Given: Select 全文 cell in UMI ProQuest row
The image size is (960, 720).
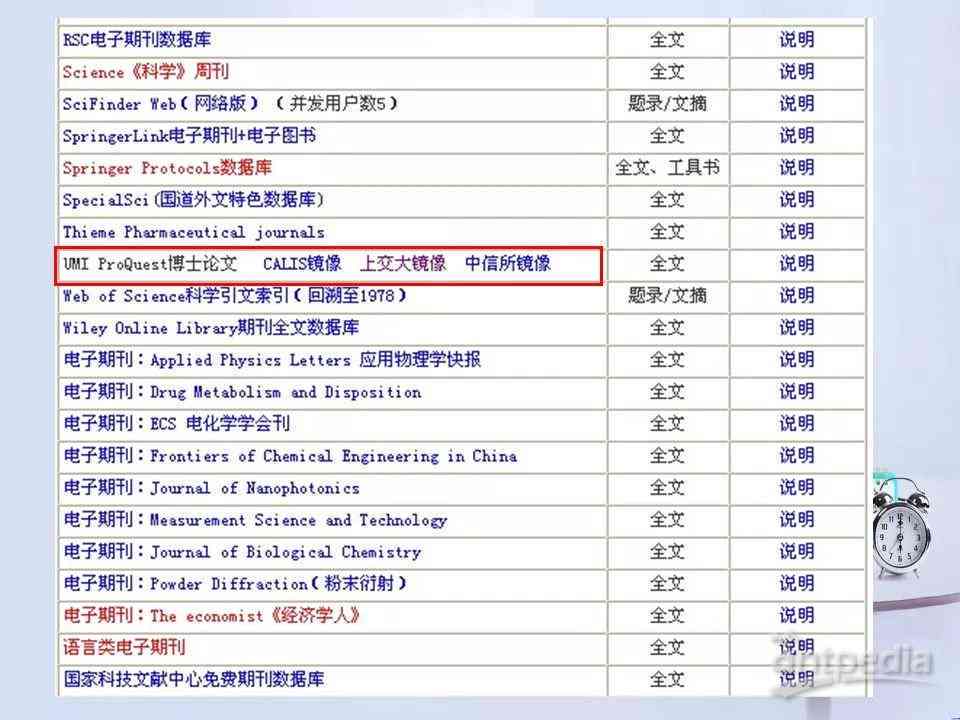Looking at the screenshot, I should click(x=667, y=264).
